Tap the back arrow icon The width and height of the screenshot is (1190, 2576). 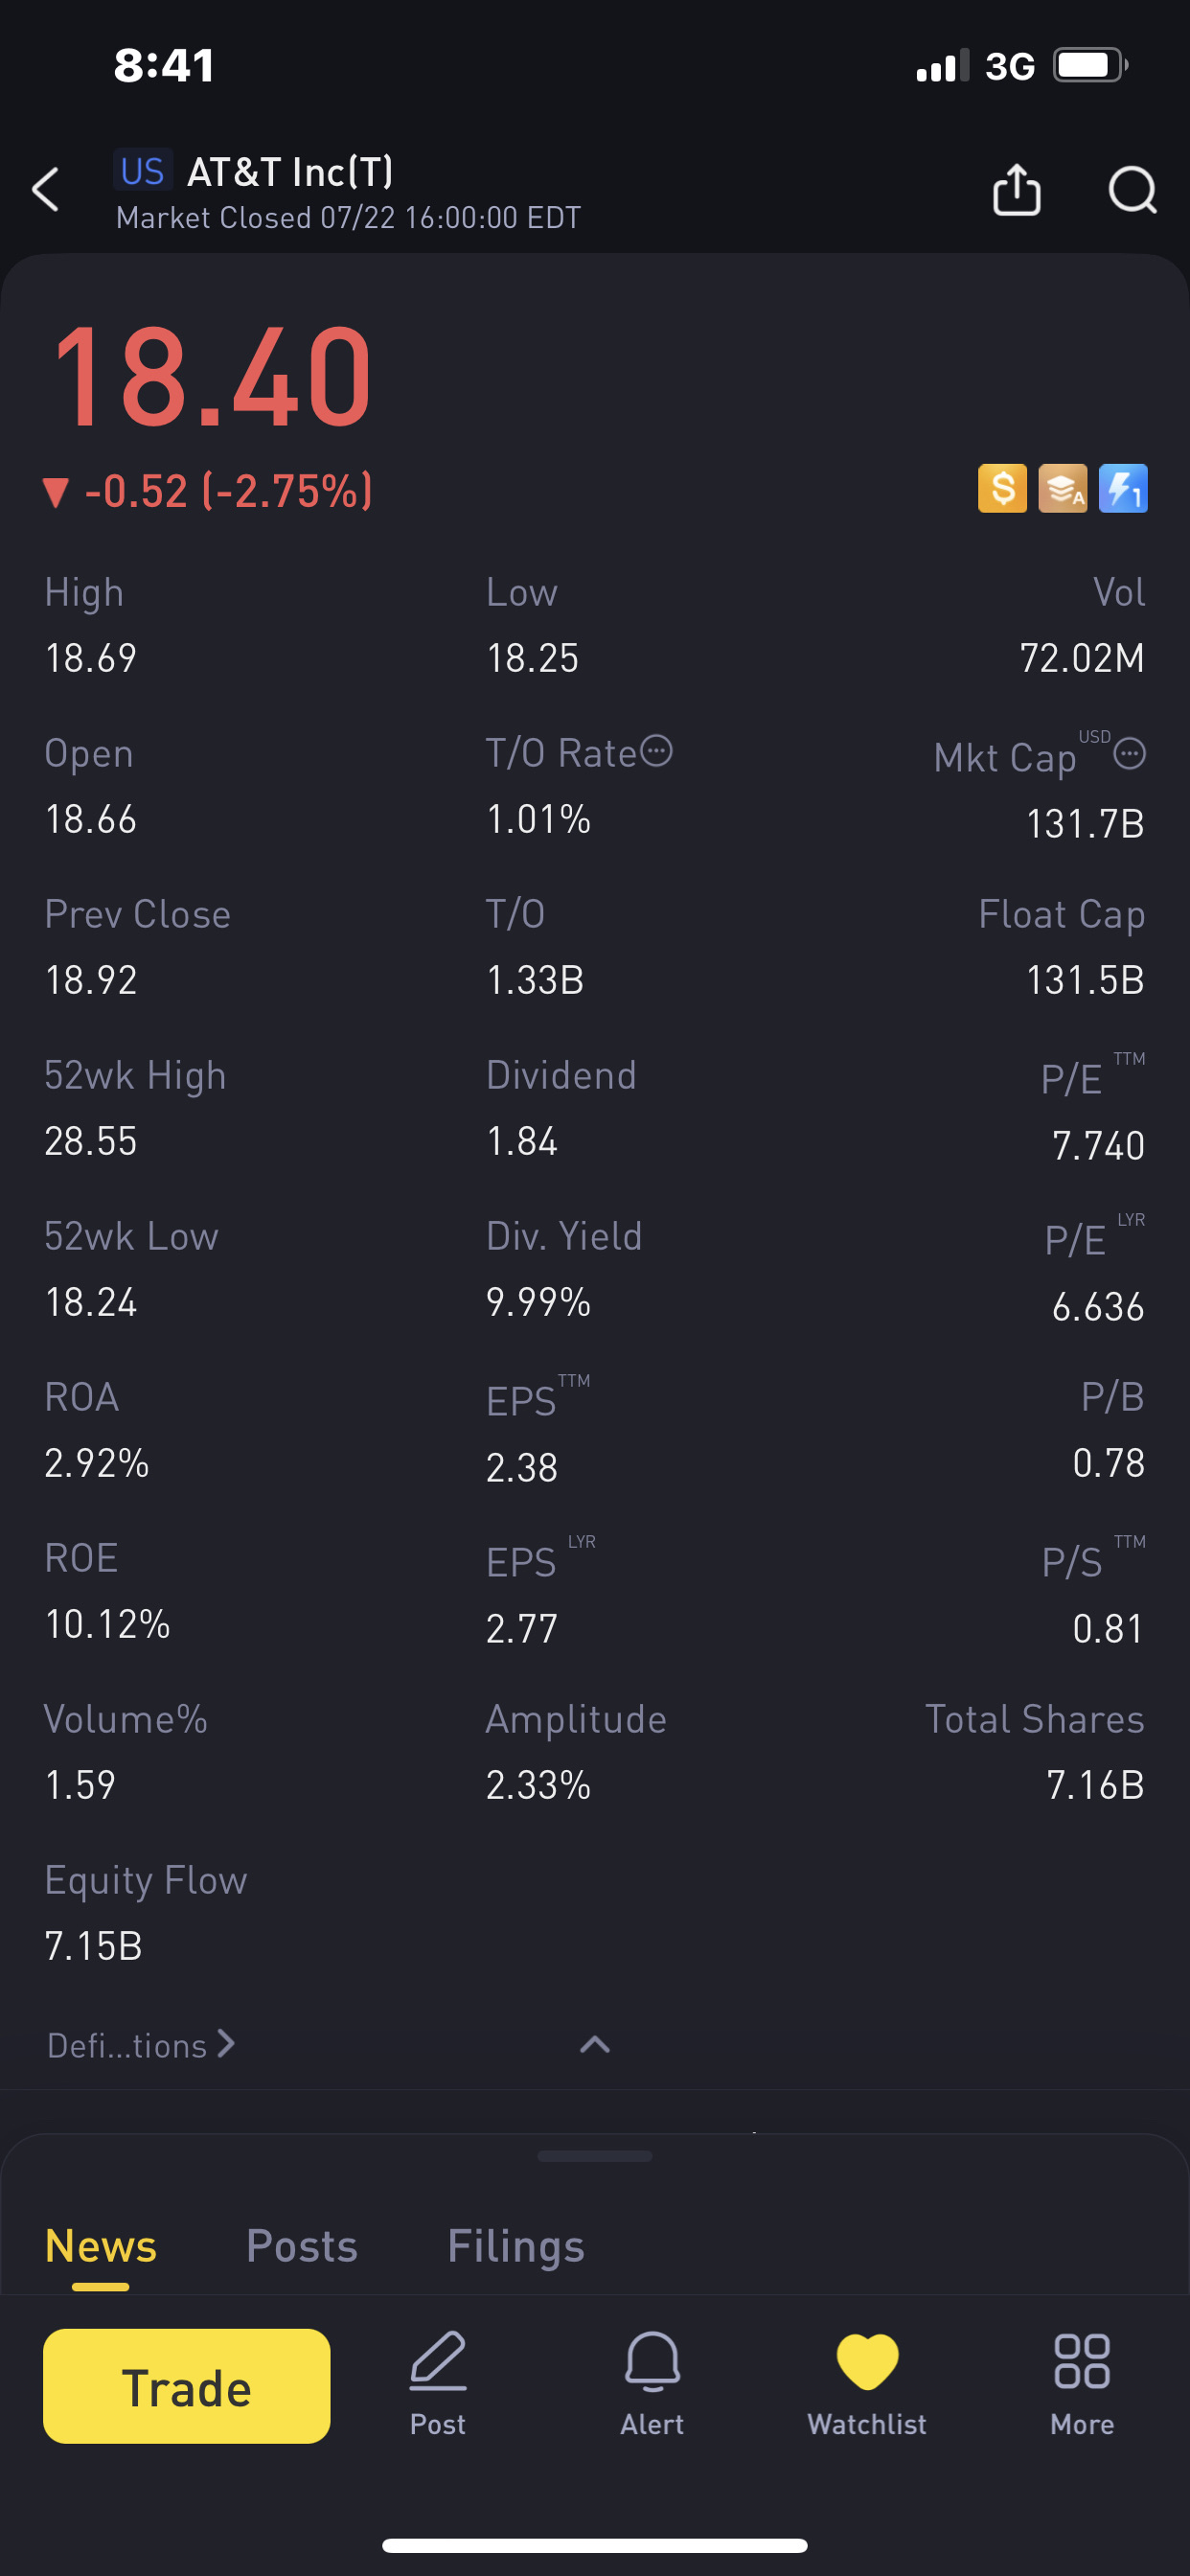(46, 190)
